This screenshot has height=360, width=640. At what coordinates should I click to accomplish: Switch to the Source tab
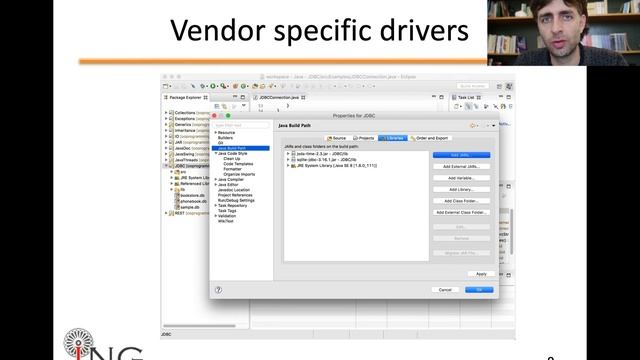(x=337, y=138)
